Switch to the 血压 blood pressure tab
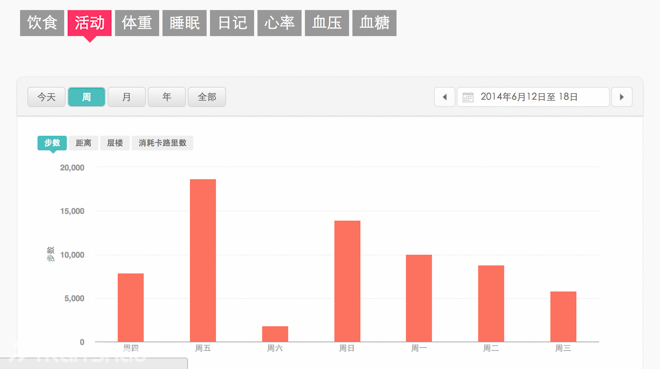The height and width of the screenshot is (369, 660). [x=327, y=23]
